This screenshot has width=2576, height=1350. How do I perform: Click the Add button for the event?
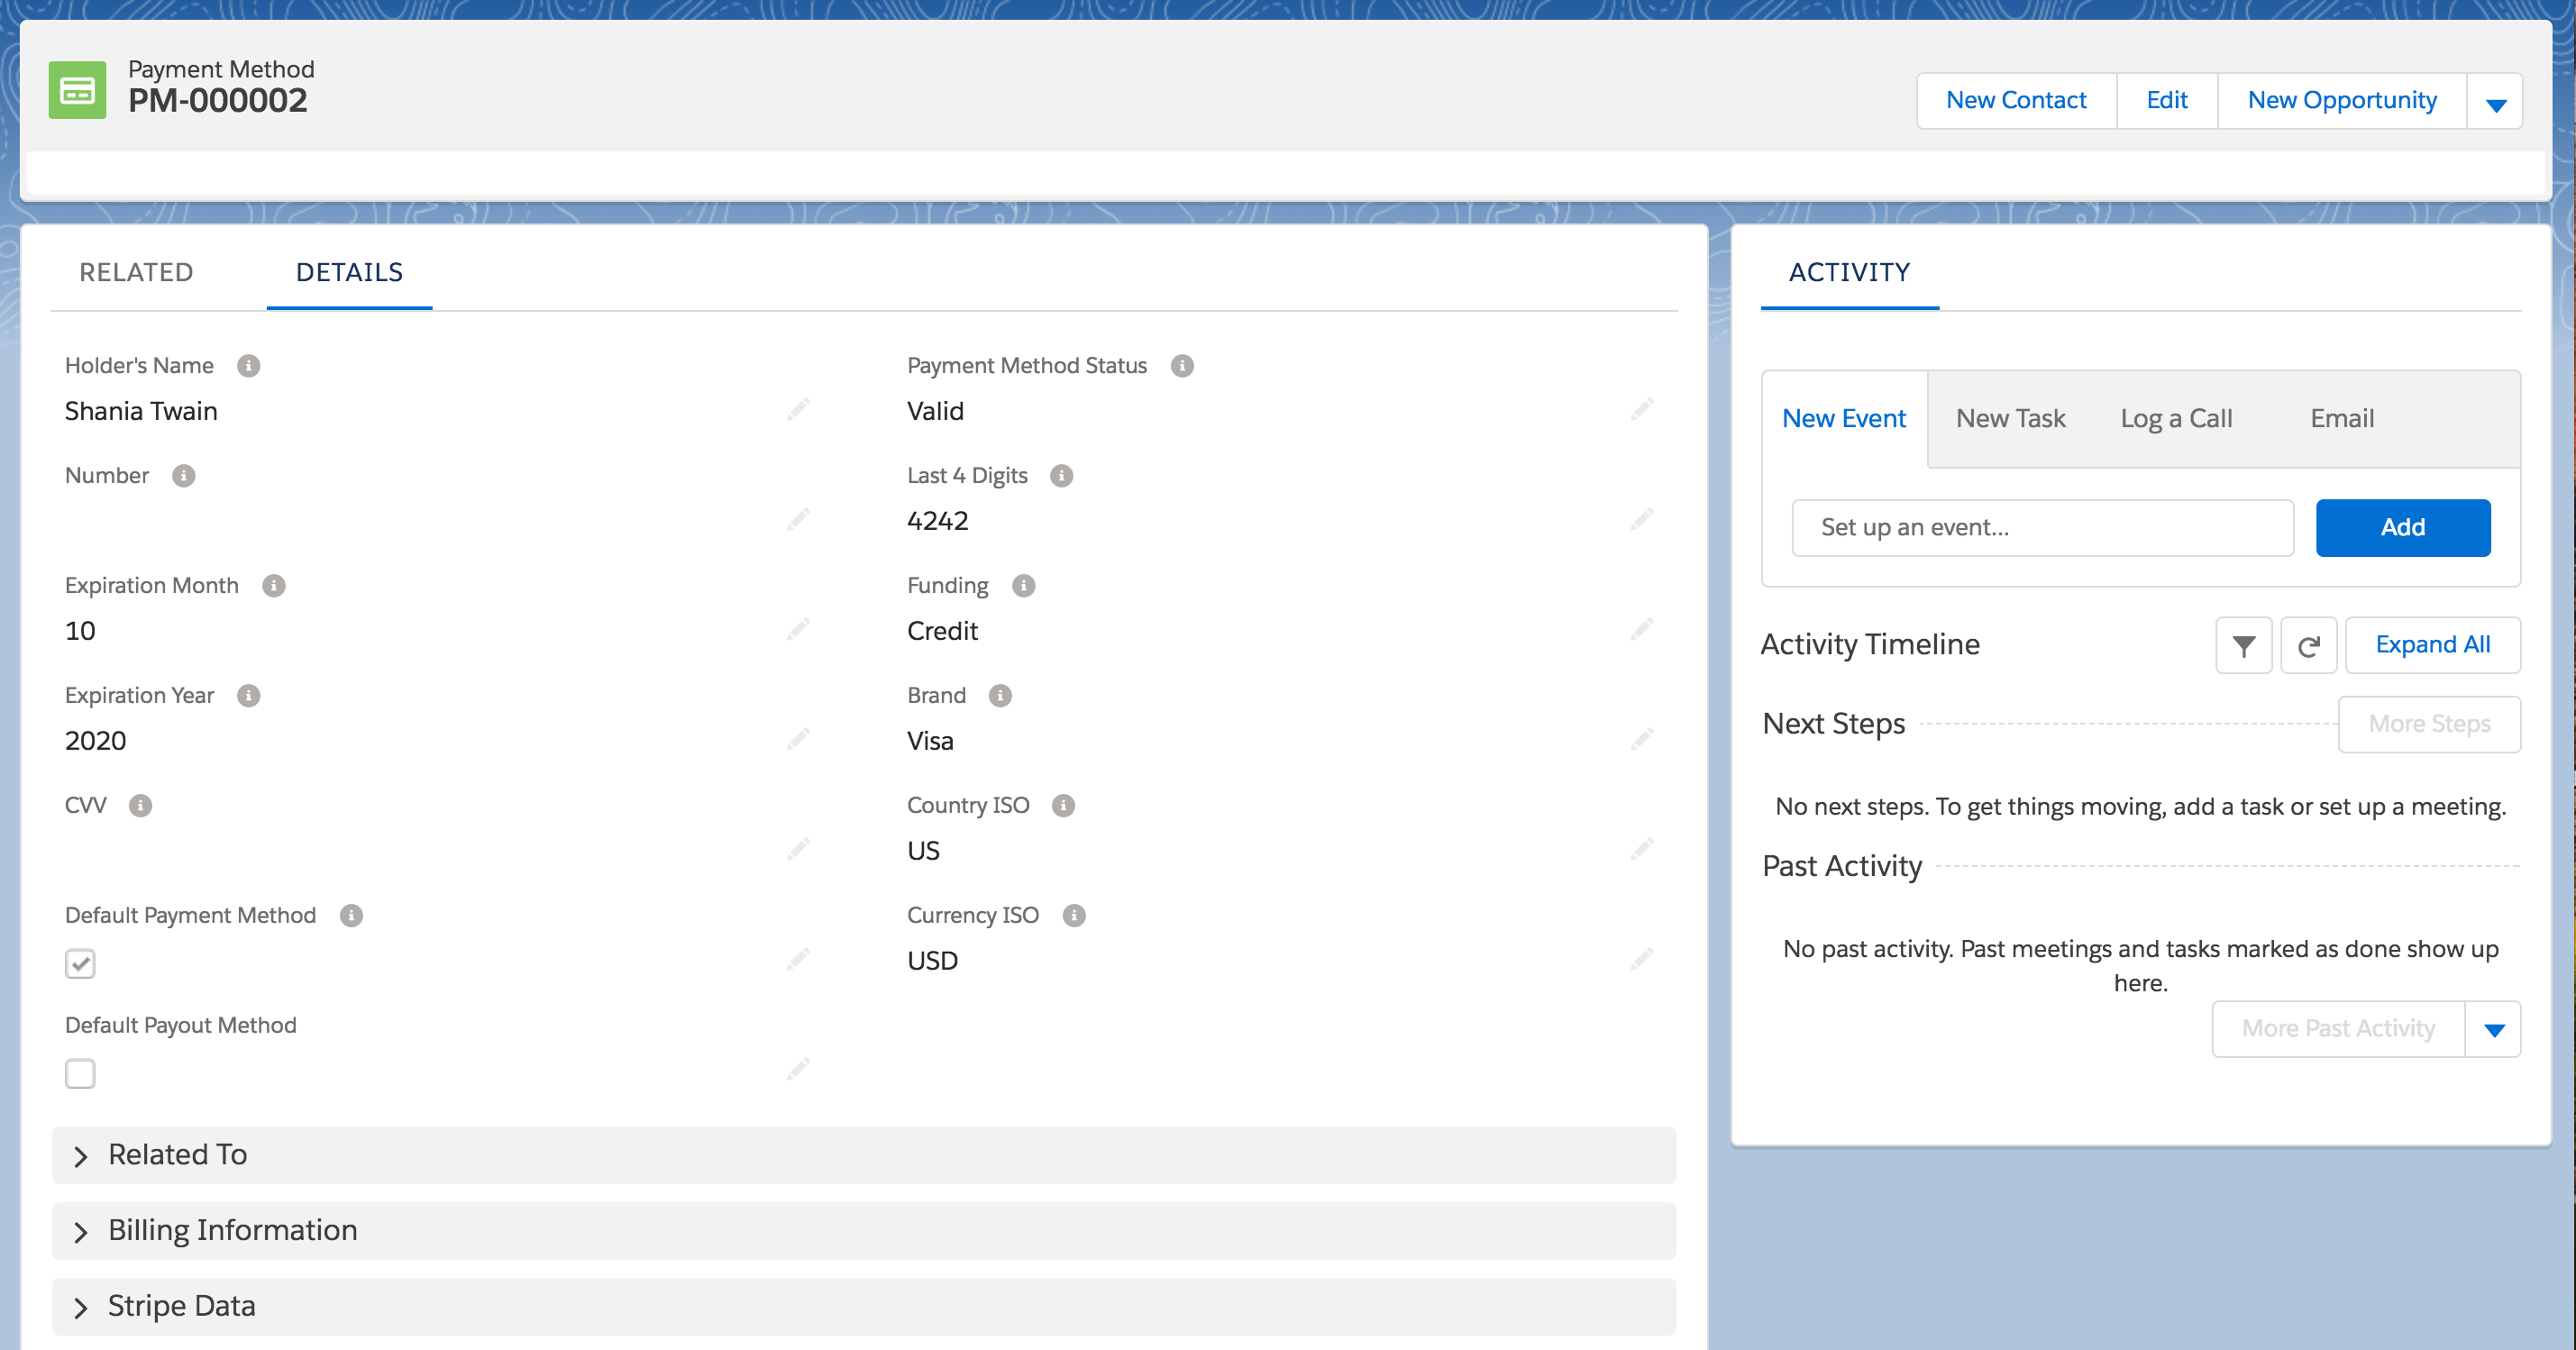tap(2402, 527)
